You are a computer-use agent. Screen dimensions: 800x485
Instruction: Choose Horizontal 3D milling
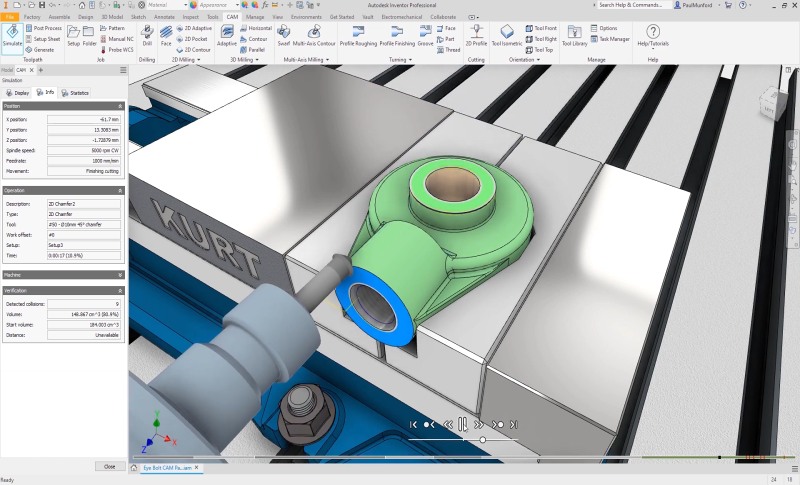[x=256, y=28]
